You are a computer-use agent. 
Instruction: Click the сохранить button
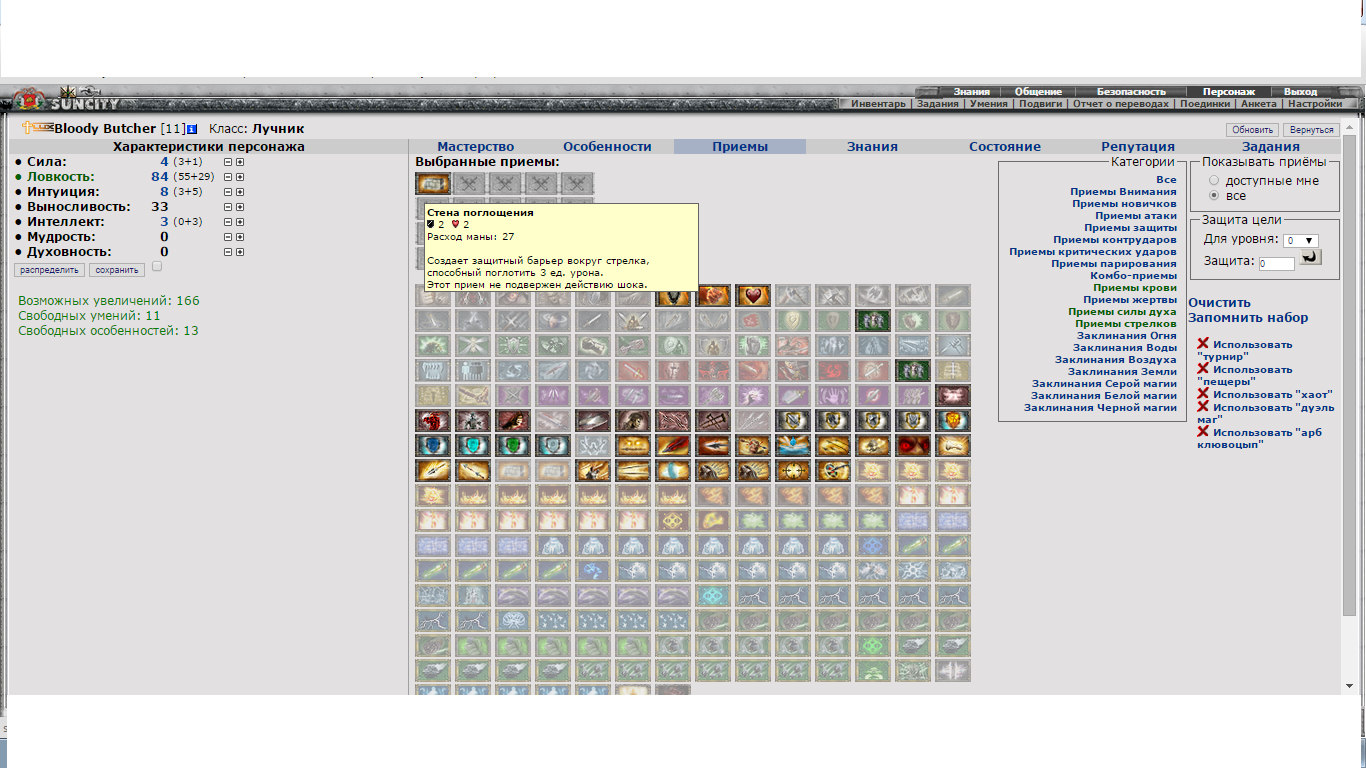pos(117,270)
